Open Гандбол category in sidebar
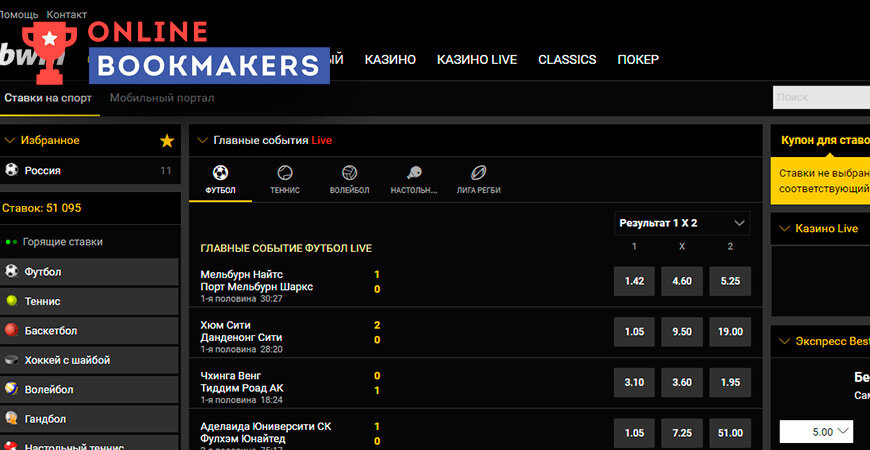 89,419
